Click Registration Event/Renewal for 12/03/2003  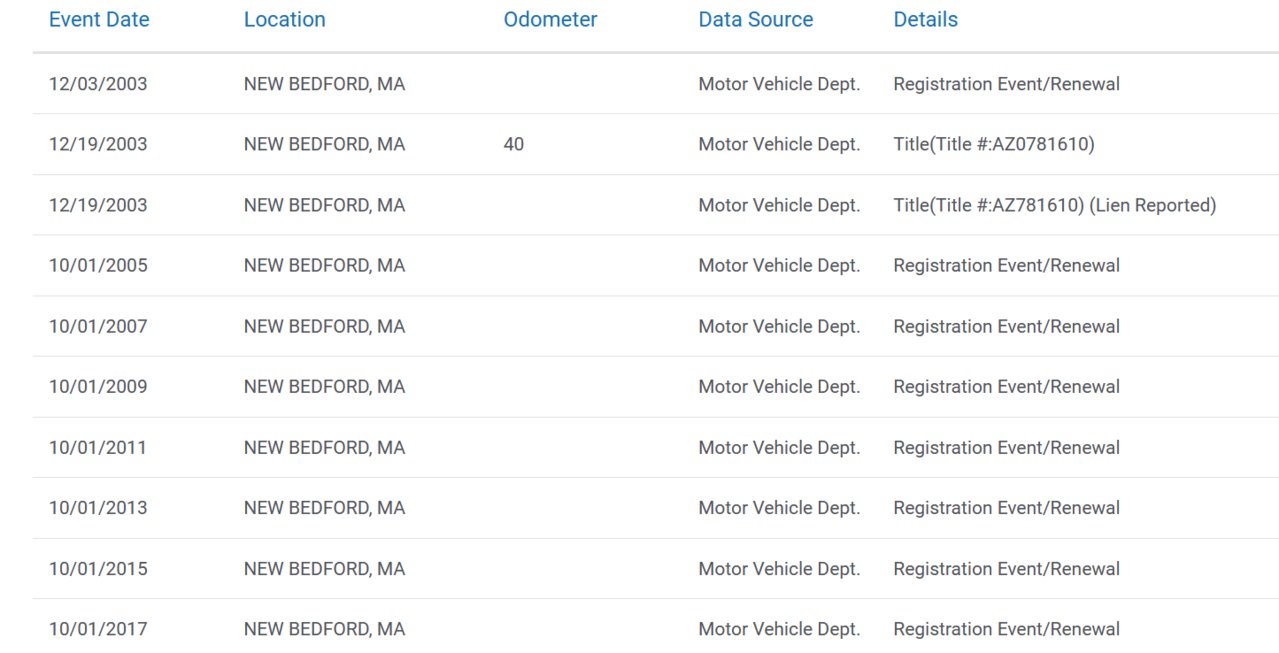click(x=1007, y=84)
